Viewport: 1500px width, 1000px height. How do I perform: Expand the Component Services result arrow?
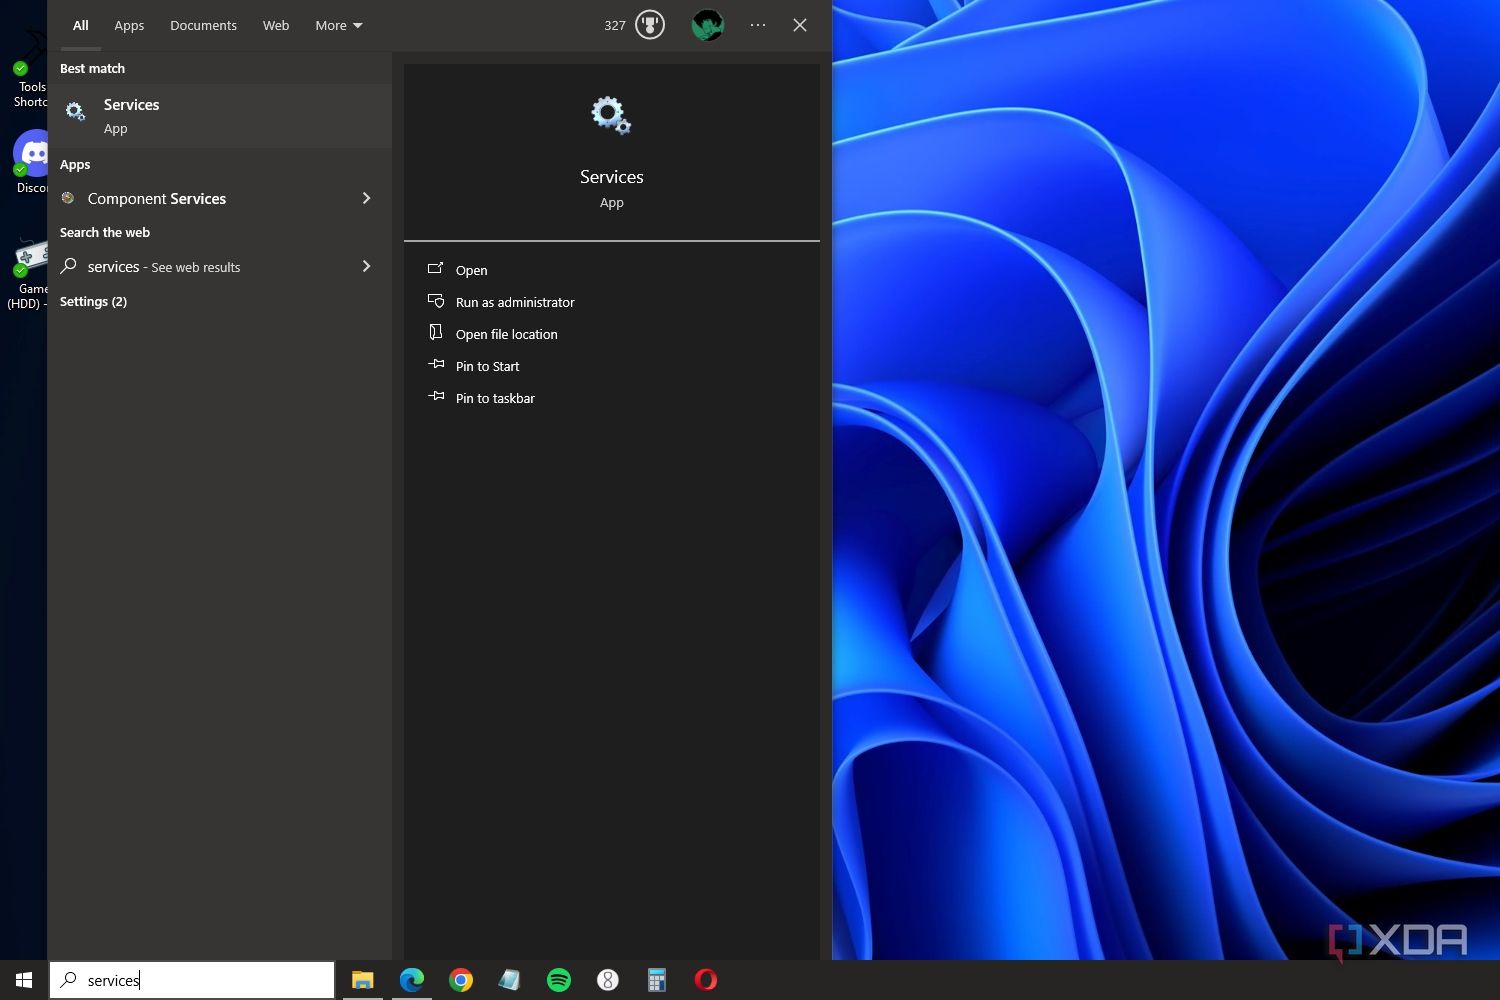tap(366, 198)
